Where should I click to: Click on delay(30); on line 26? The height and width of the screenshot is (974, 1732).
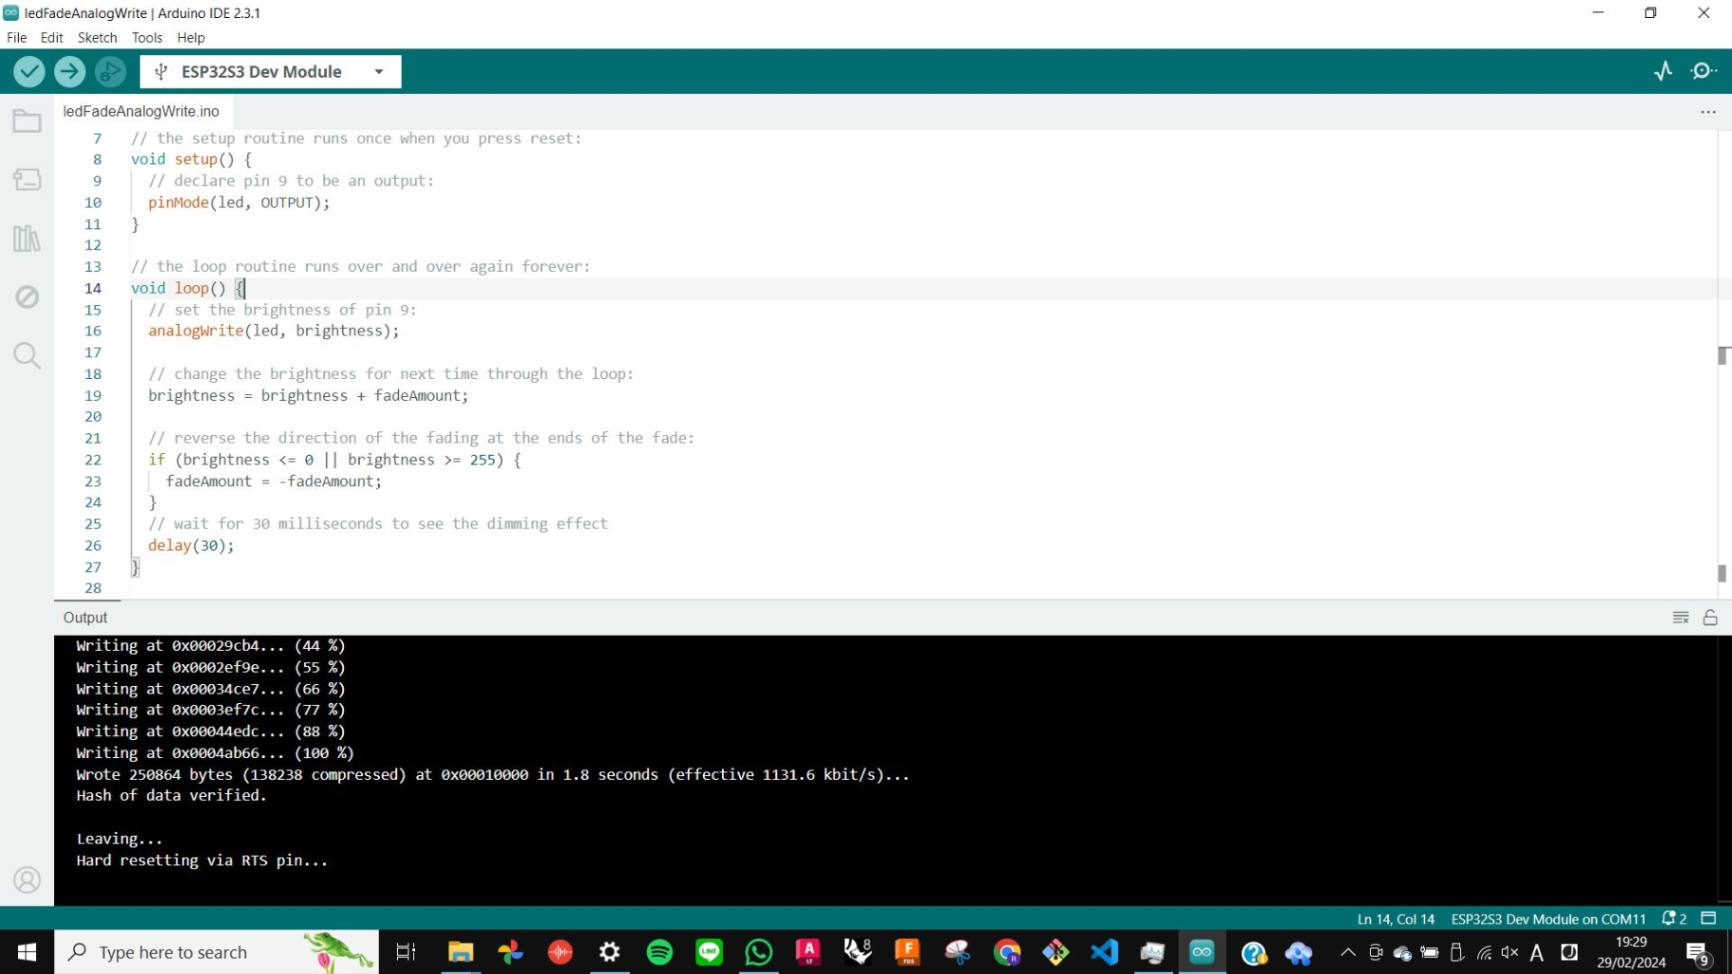(x=191, y=545)
